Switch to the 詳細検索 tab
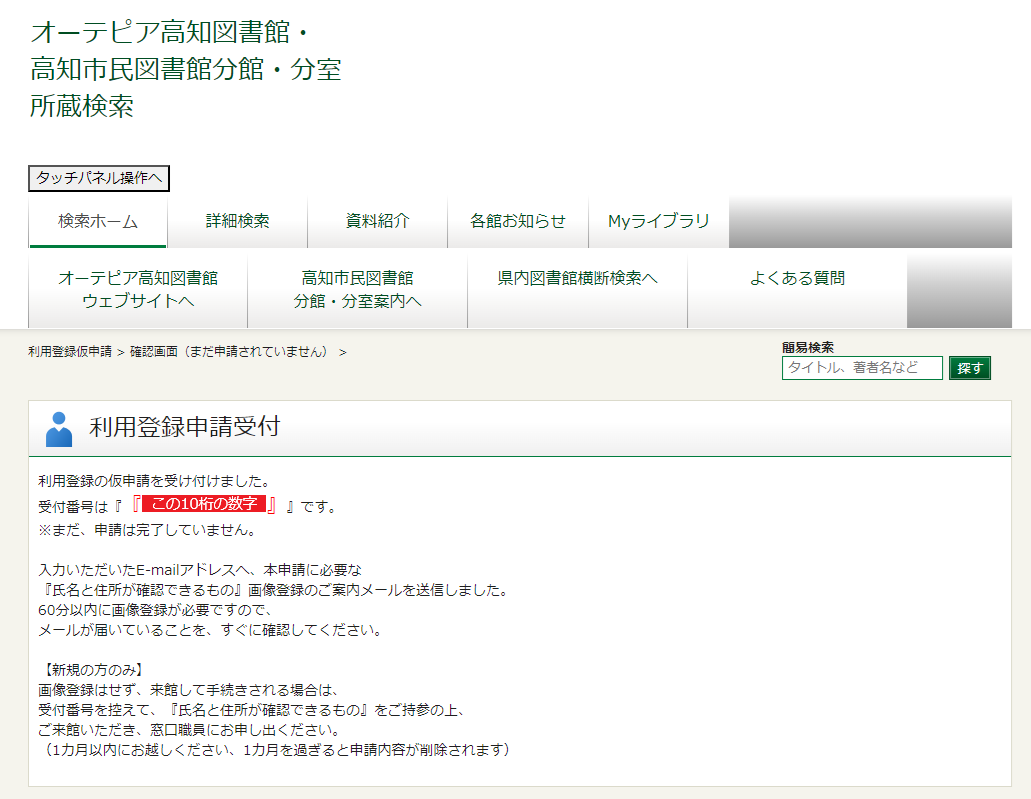The width and height of the screenshot is (1031, 799). click(238, 222)
